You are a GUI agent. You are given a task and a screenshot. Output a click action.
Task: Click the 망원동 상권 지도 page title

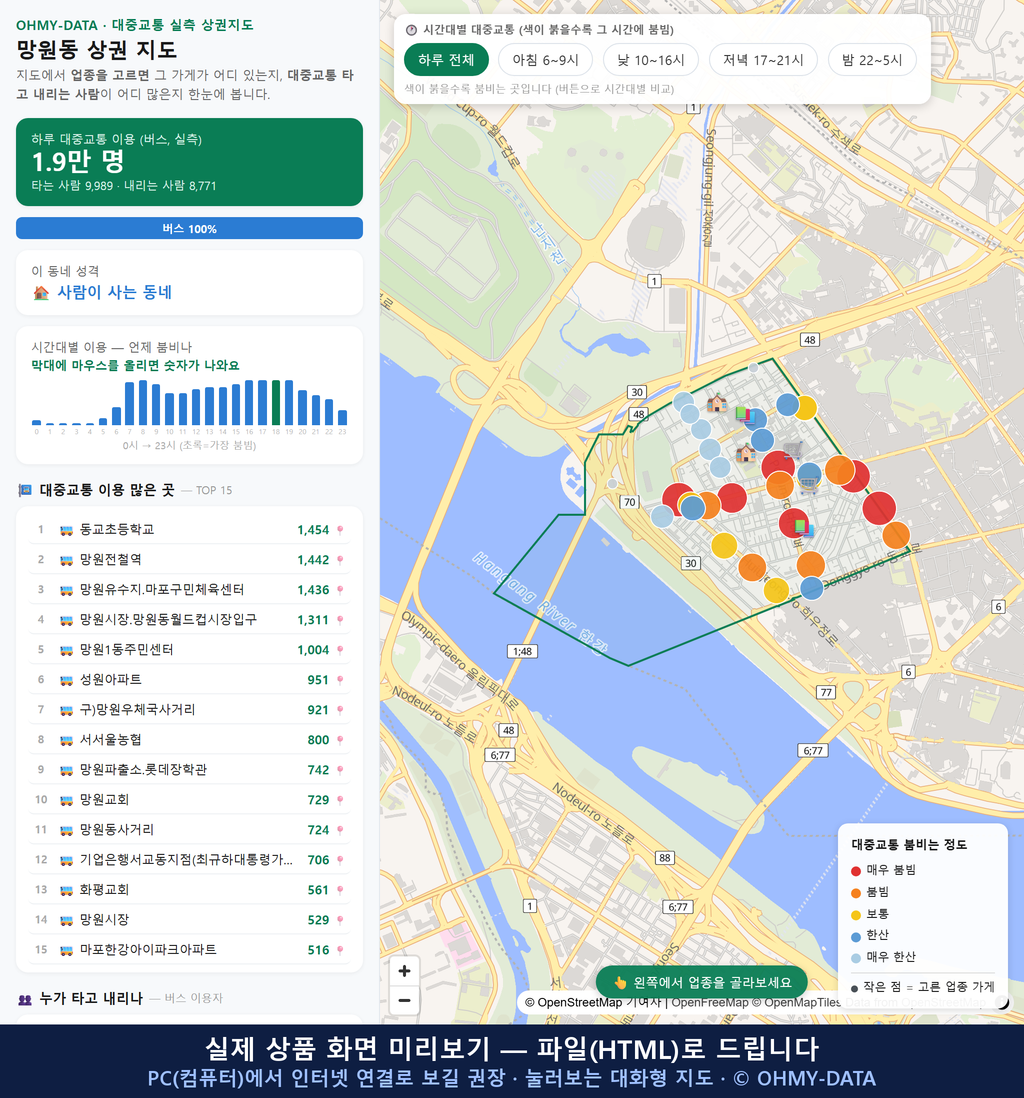click(x=97, y=50)
